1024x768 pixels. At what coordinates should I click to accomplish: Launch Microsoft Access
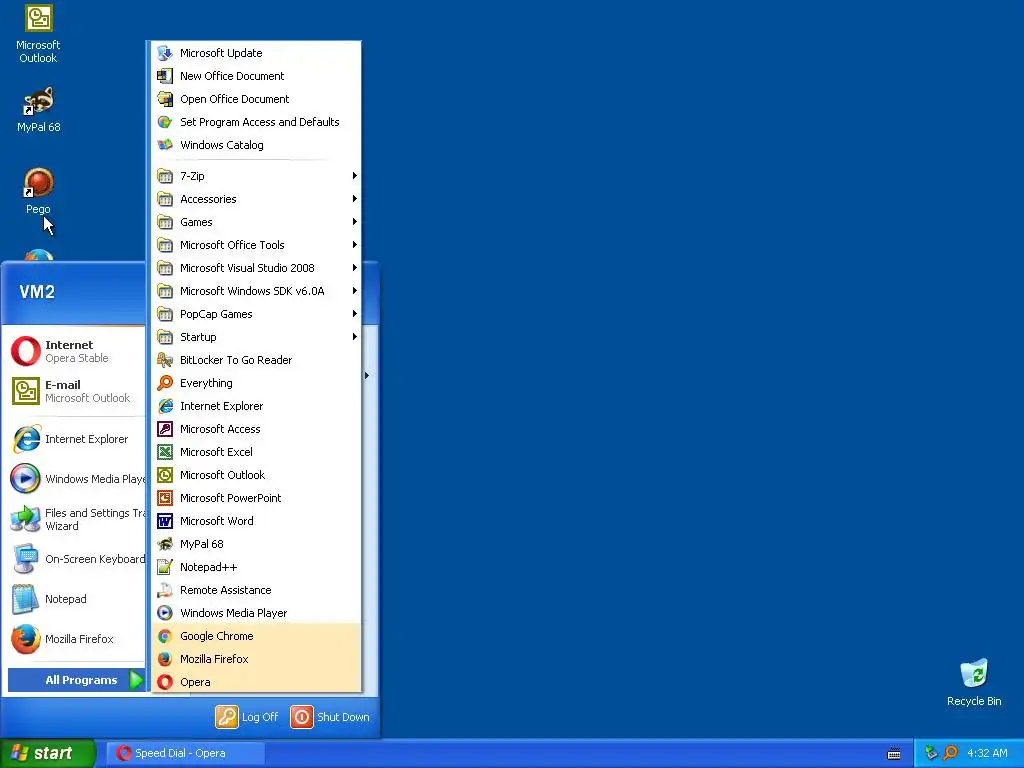(x=256, y=429)
